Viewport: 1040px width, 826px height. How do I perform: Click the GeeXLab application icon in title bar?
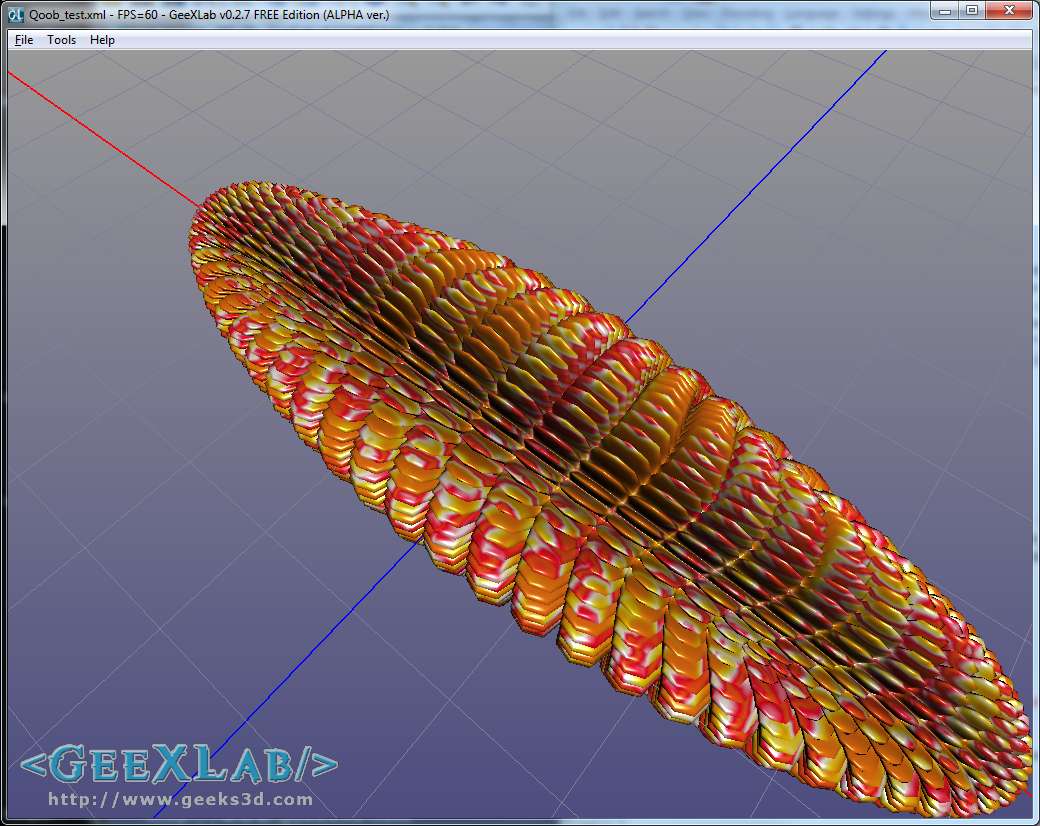(x=15, y=15)
